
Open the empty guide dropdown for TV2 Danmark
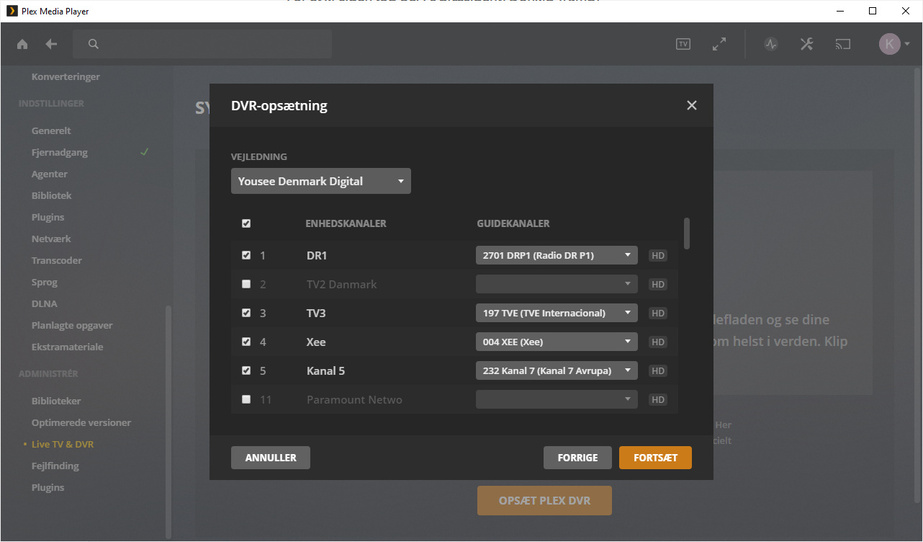(556, 284)
